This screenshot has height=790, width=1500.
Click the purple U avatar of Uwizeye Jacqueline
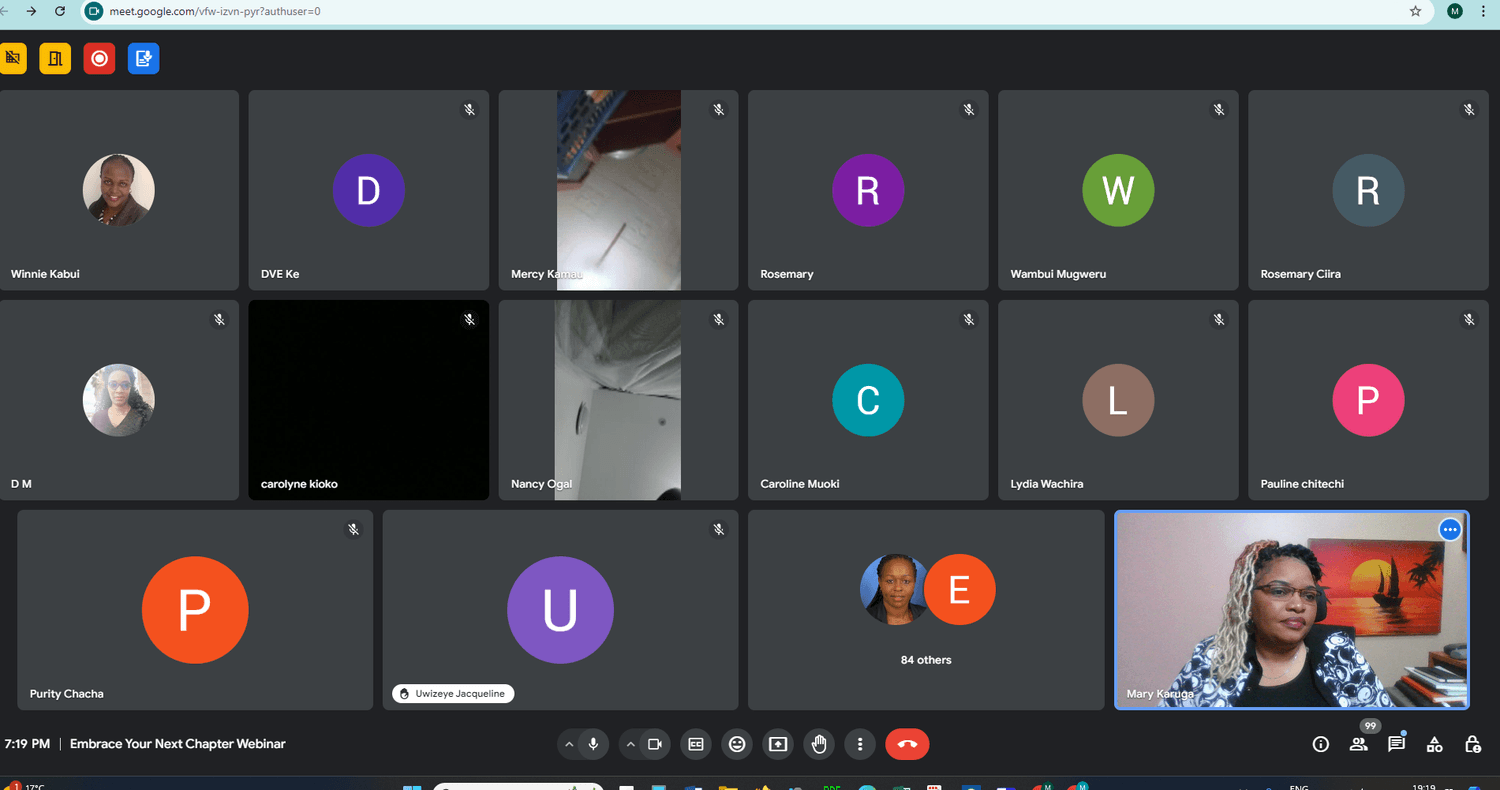click(560, 610)
